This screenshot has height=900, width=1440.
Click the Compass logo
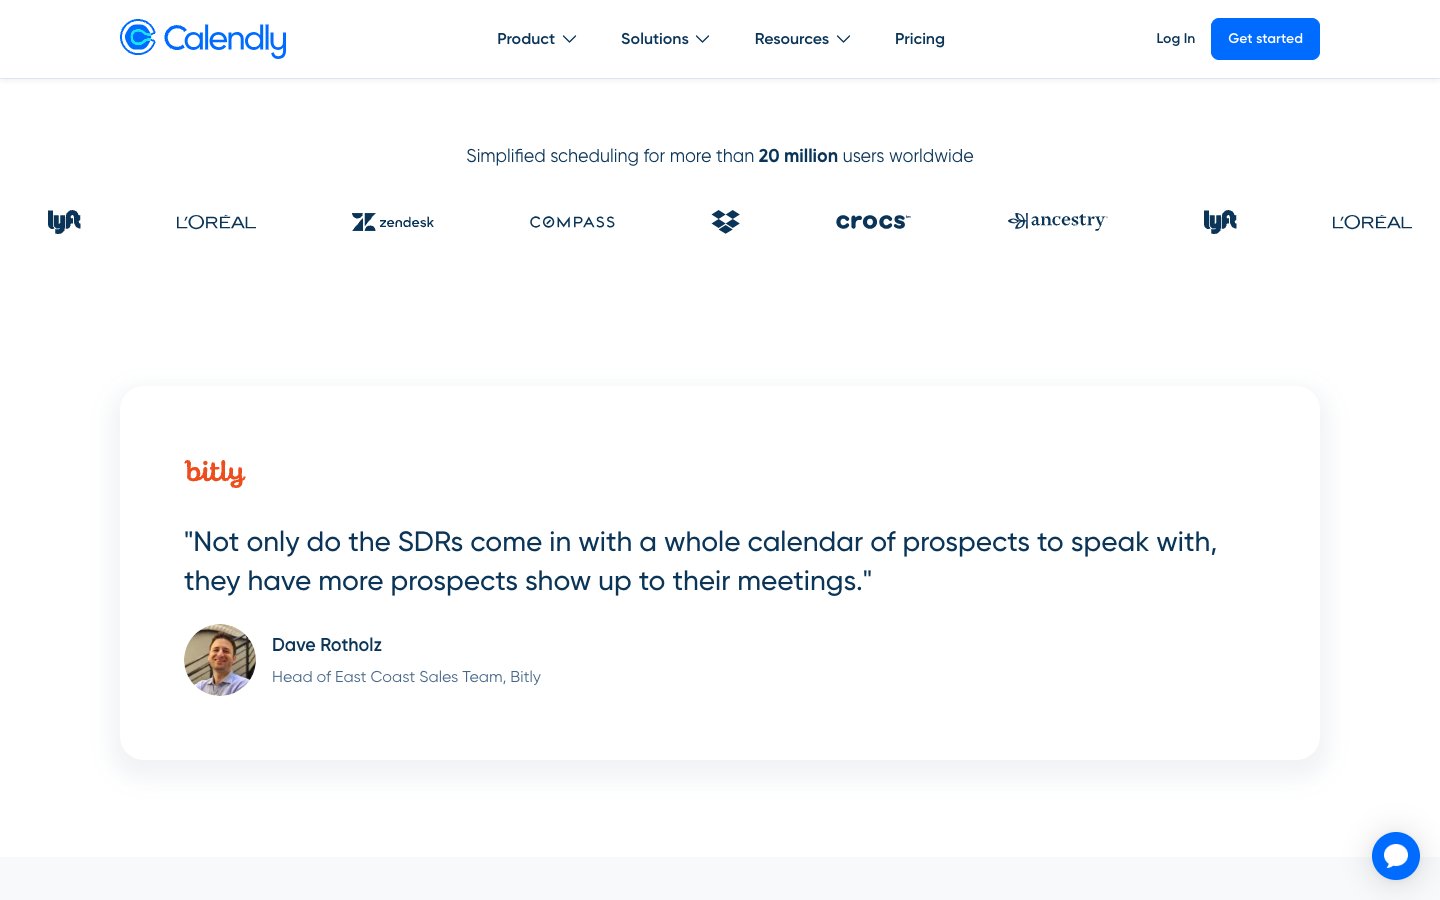[572, 222]
